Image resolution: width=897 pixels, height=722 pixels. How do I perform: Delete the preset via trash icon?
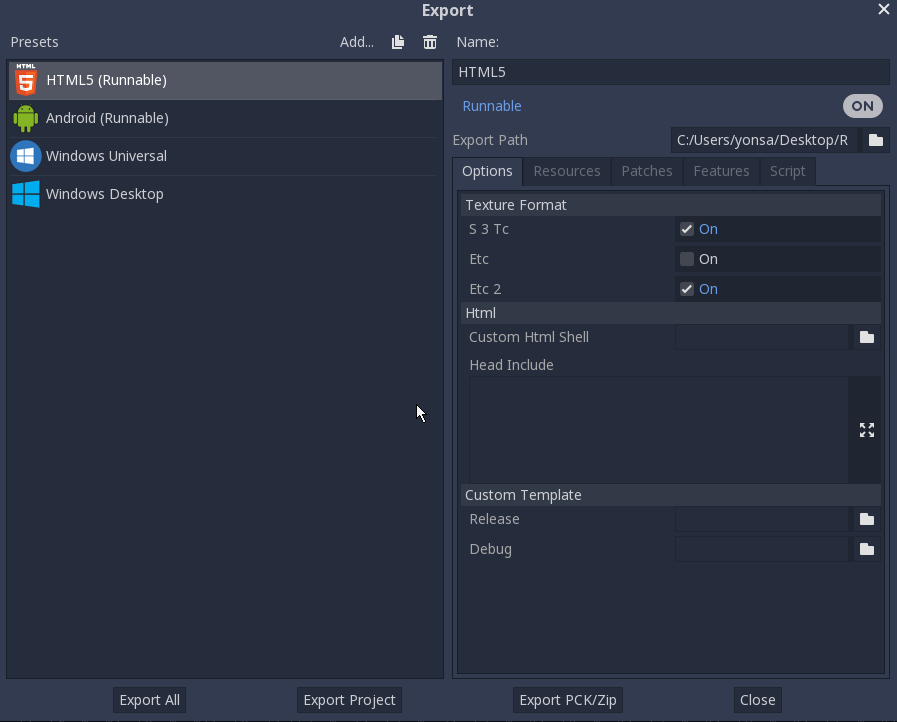[430, 42]
